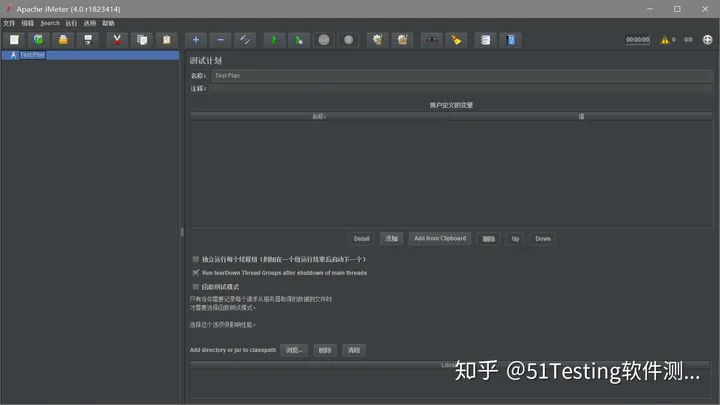Click the elapsed time display 00:00:00
720x405 pixels.
[x=637, y=40]
